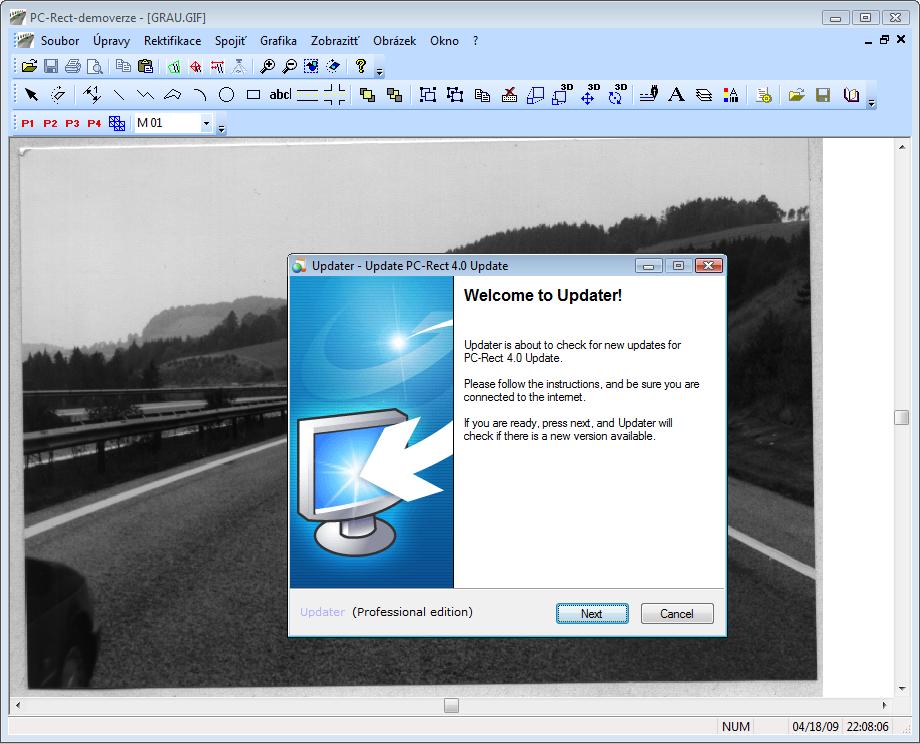Select the closed polygon drawing tool
Image resolution: width=920 pixels, height=744 pixels.
172,94
